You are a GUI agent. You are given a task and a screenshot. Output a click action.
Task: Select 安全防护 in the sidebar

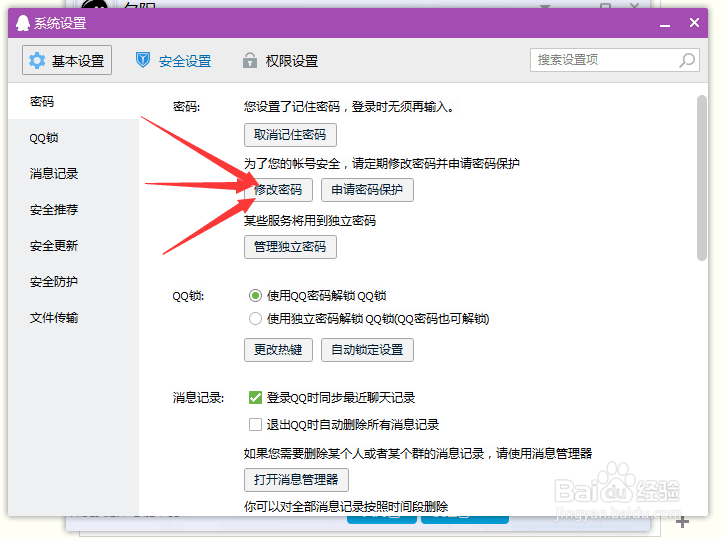click(74, 281)
